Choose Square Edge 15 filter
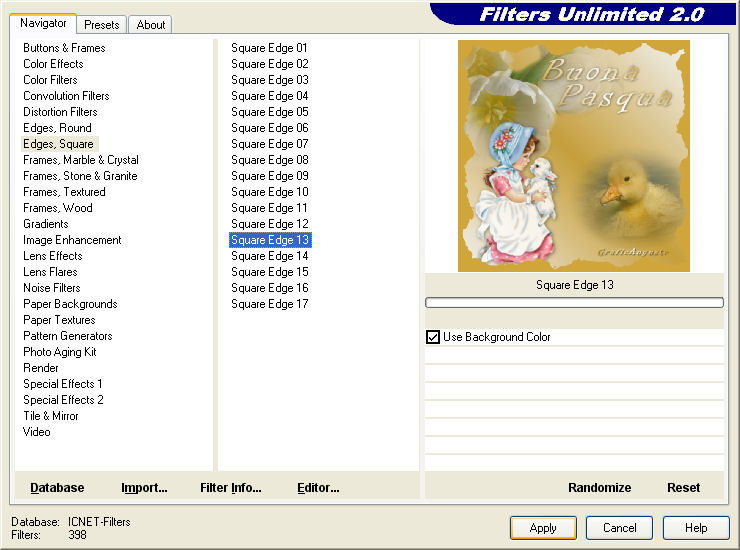 (269, 272)
